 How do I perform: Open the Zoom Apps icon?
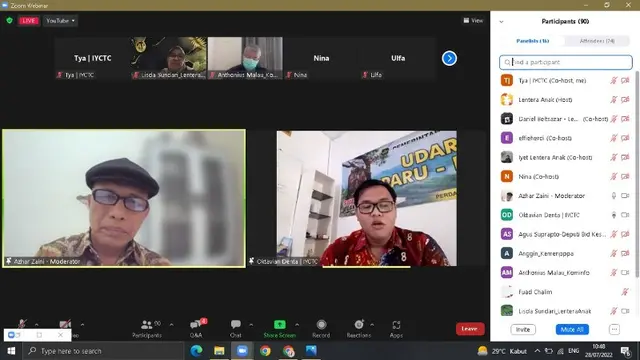(396, 329)
